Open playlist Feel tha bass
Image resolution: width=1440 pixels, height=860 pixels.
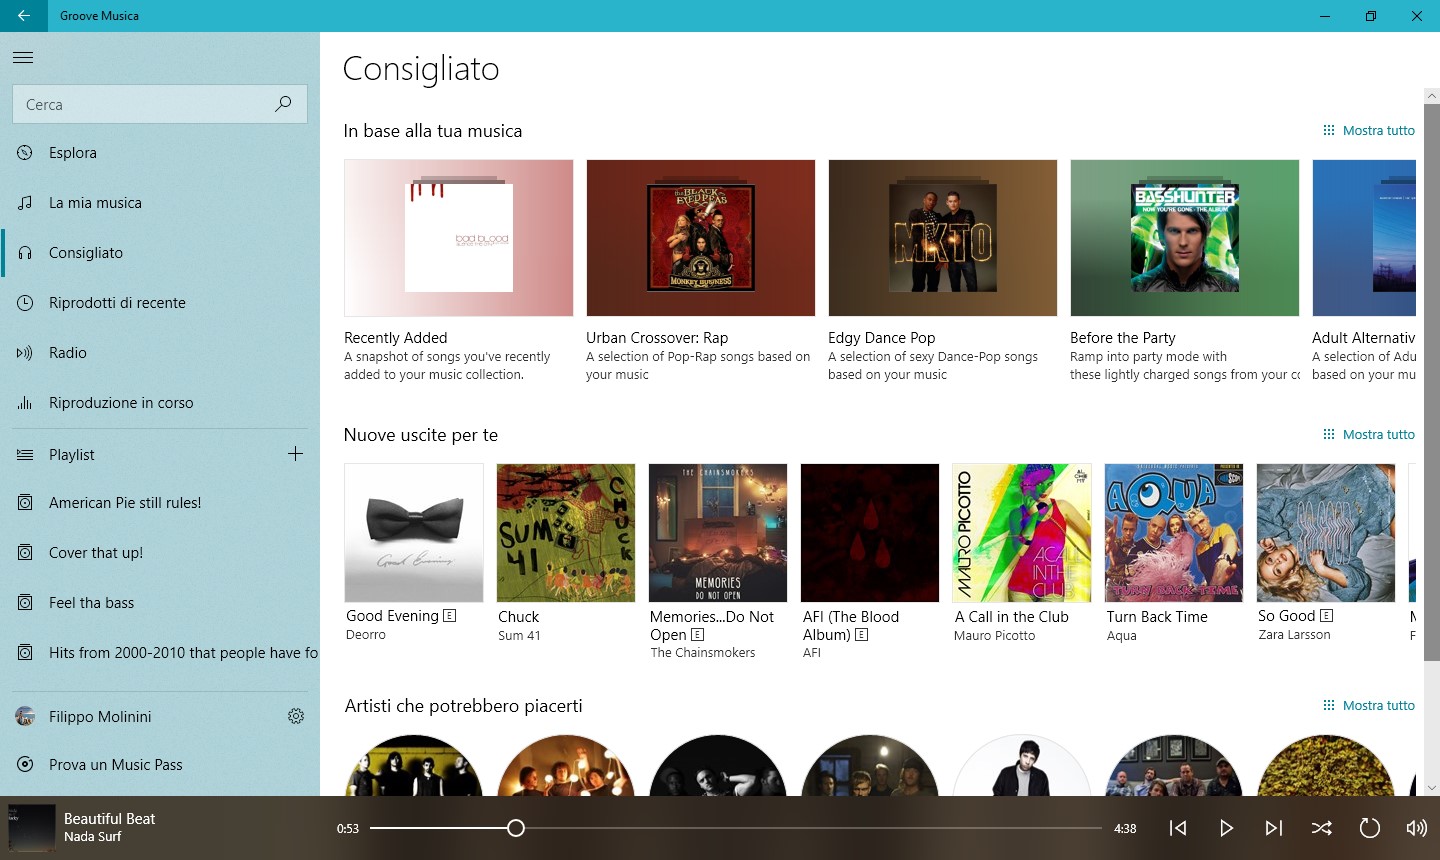pos(160,603)
